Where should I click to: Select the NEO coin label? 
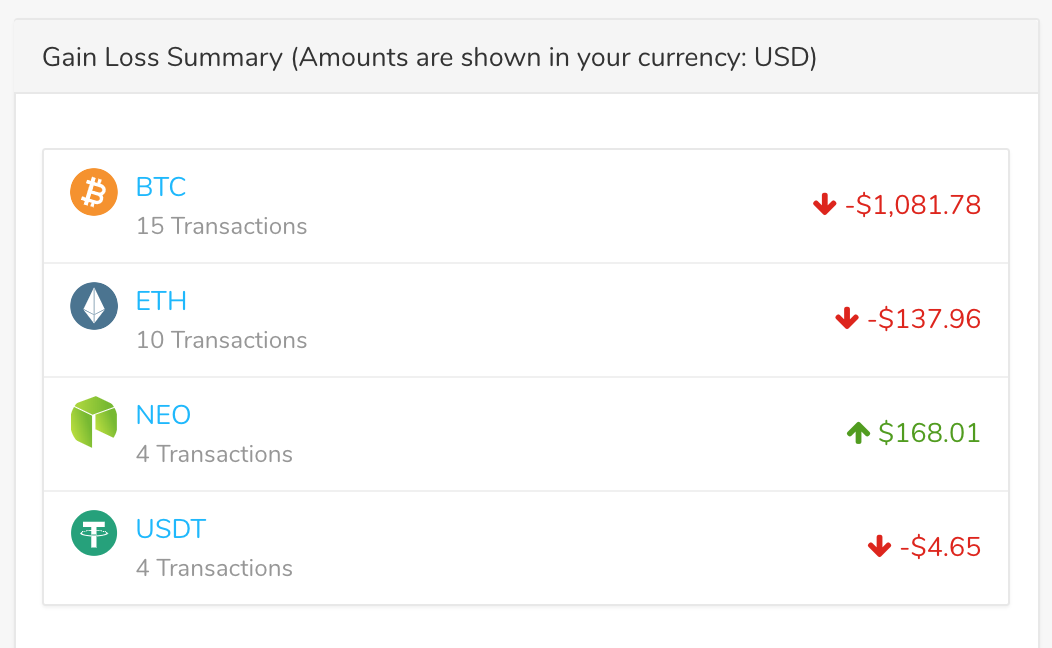point(163,415)
